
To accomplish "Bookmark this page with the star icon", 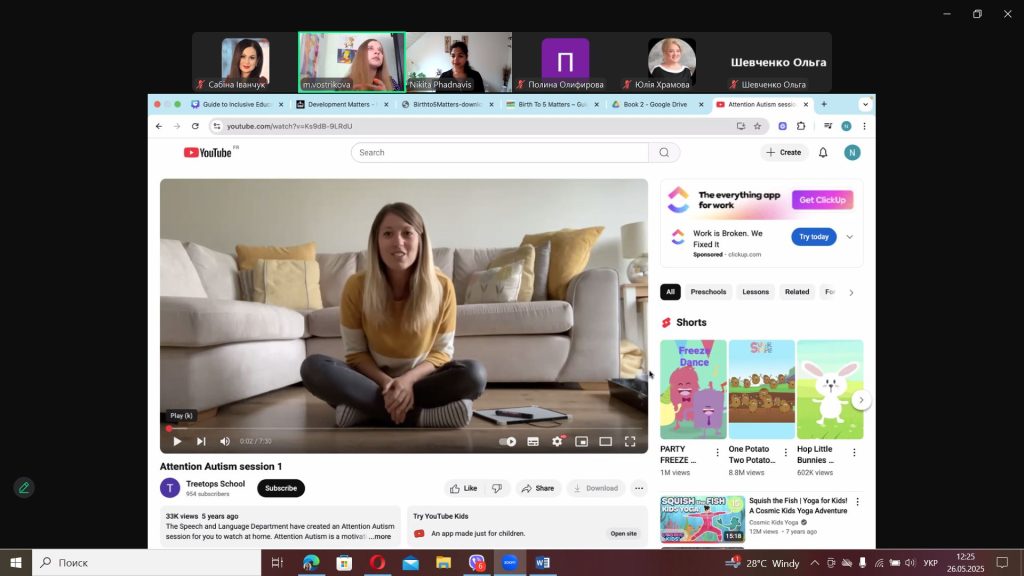I will click(758, 126).
